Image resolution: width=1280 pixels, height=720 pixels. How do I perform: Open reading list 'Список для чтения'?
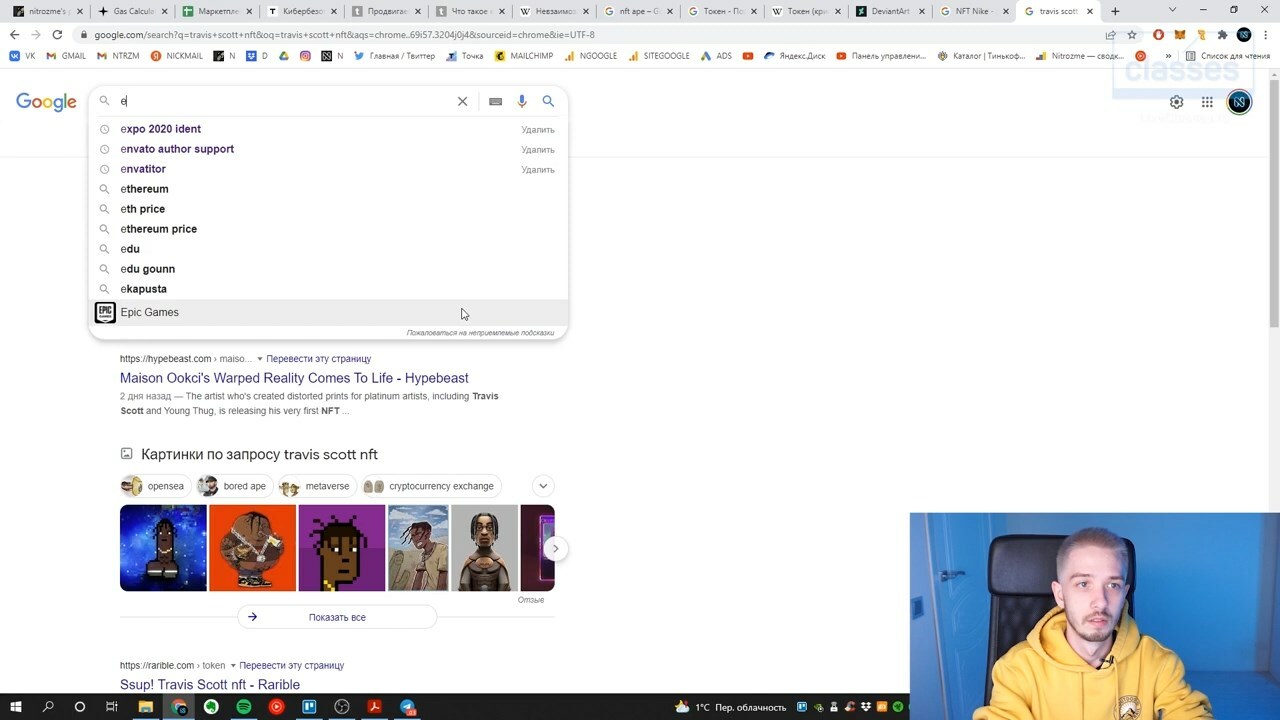click(x=1227, y=56)
